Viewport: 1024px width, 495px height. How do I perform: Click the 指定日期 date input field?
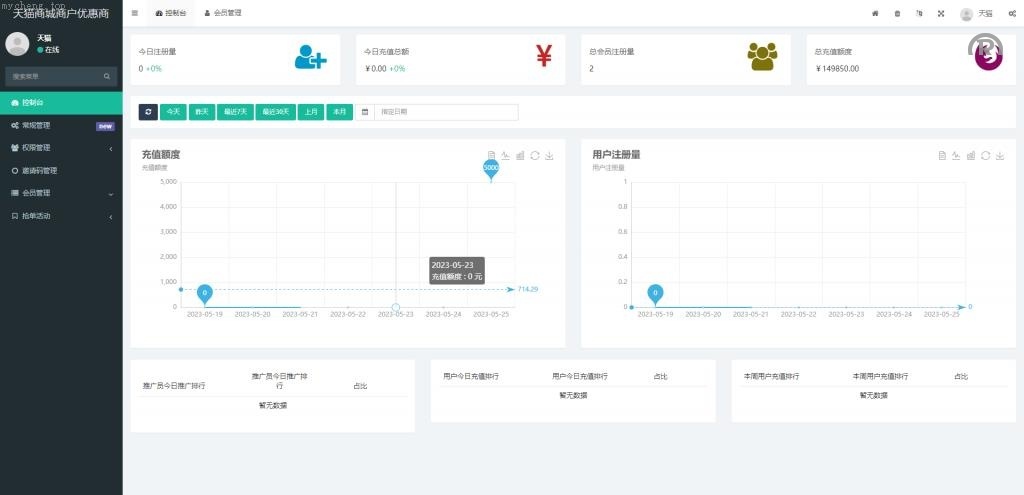tap(446, 112)
